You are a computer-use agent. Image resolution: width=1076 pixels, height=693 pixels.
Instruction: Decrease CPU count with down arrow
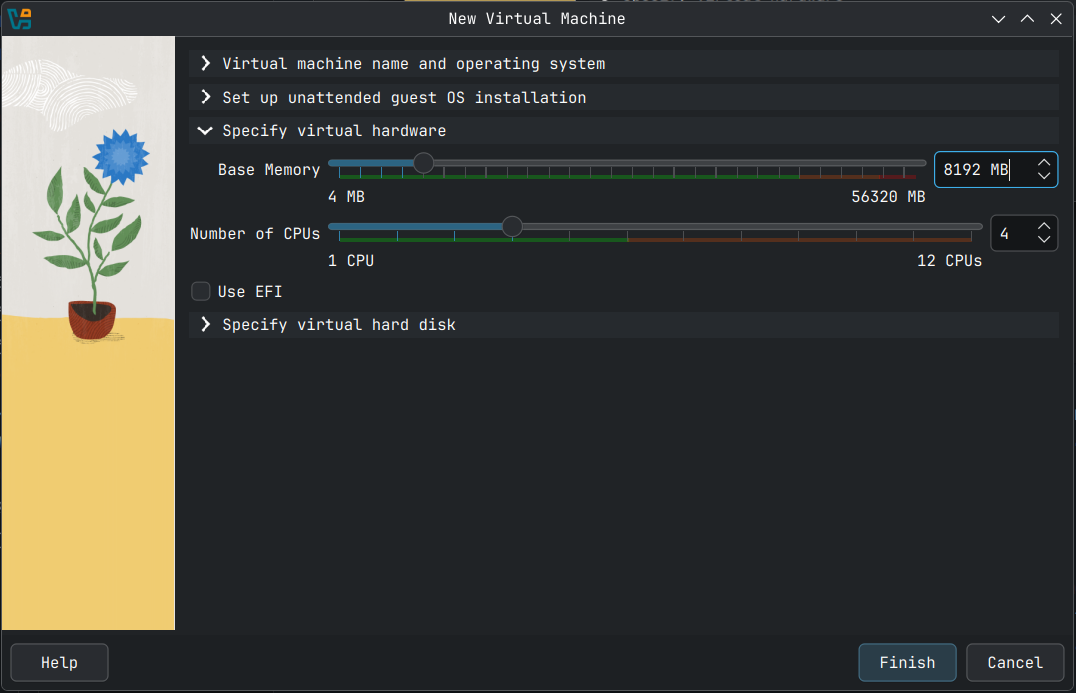click(1044, 240)
